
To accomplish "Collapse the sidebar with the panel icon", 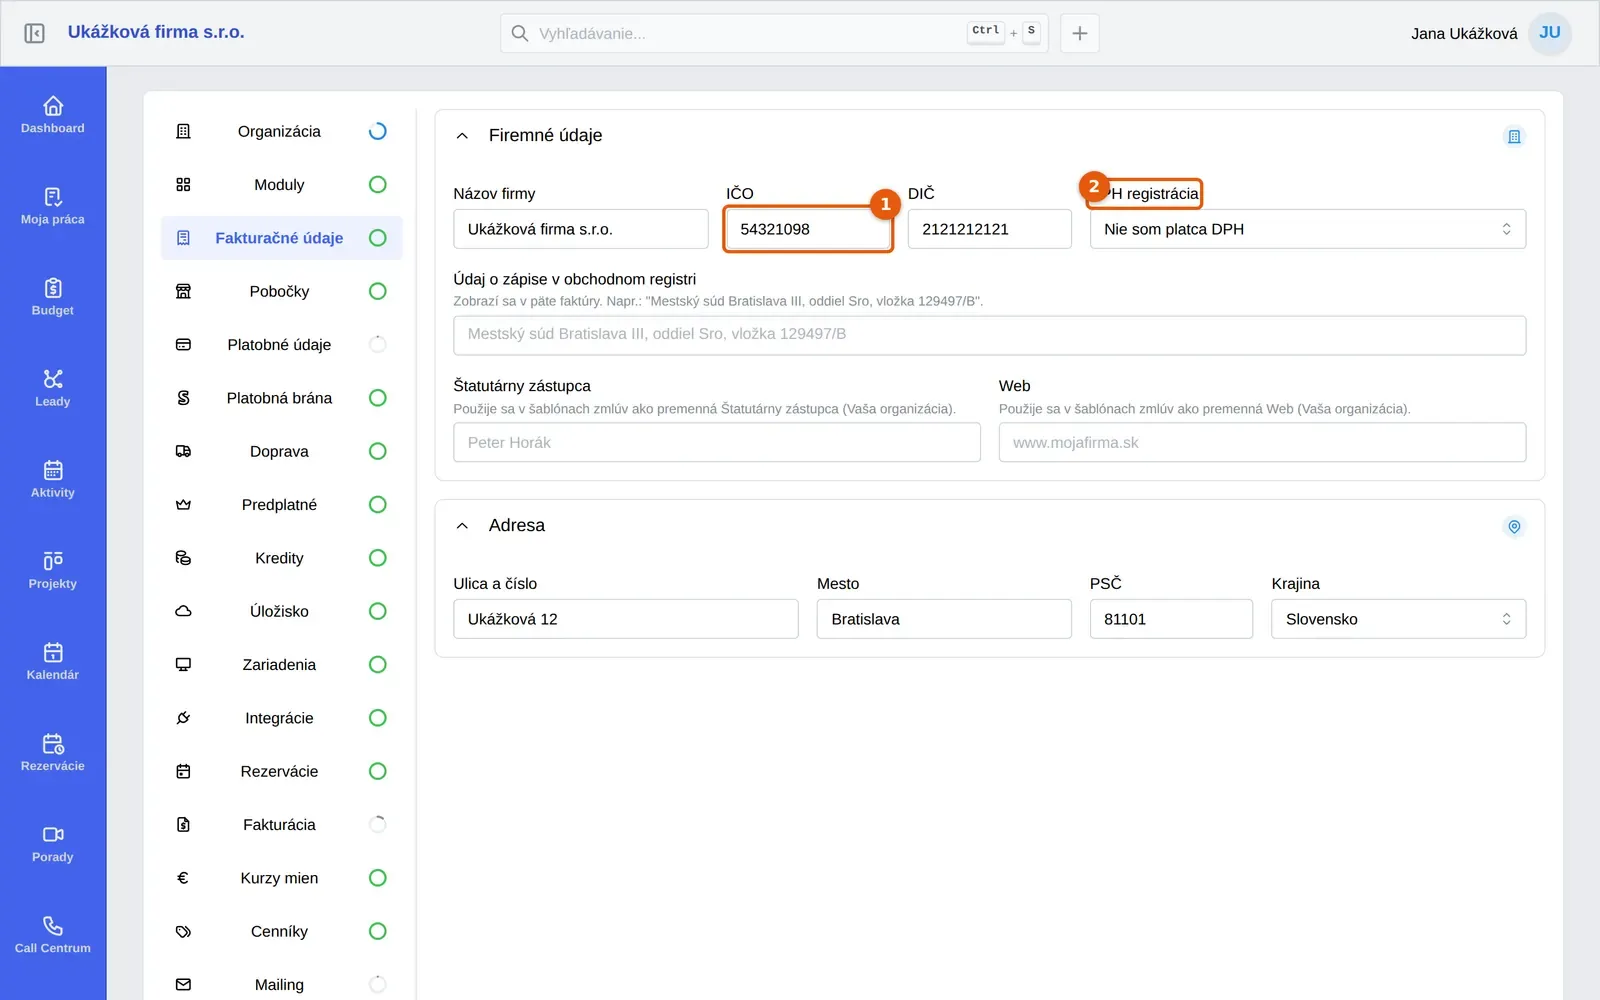I will (34, 33).
